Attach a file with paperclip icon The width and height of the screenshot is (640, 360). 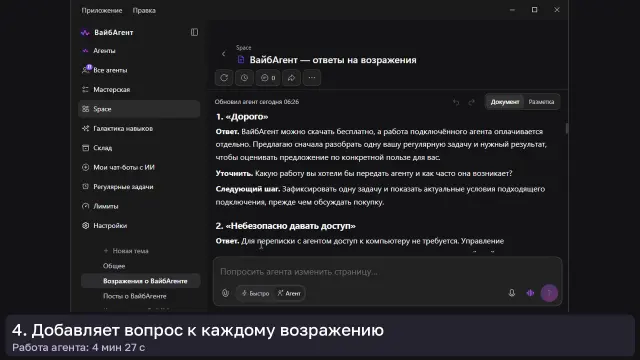tap(225, 293)
